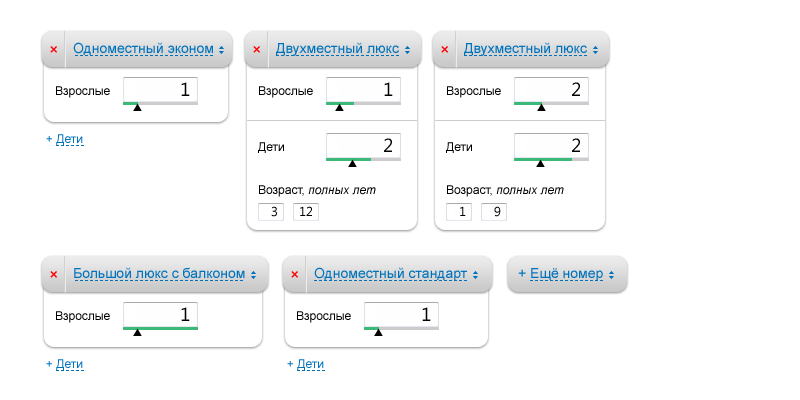Add children under Одноместный стандарт room
The width and height of the screenshot is (800, 400).
310,364
